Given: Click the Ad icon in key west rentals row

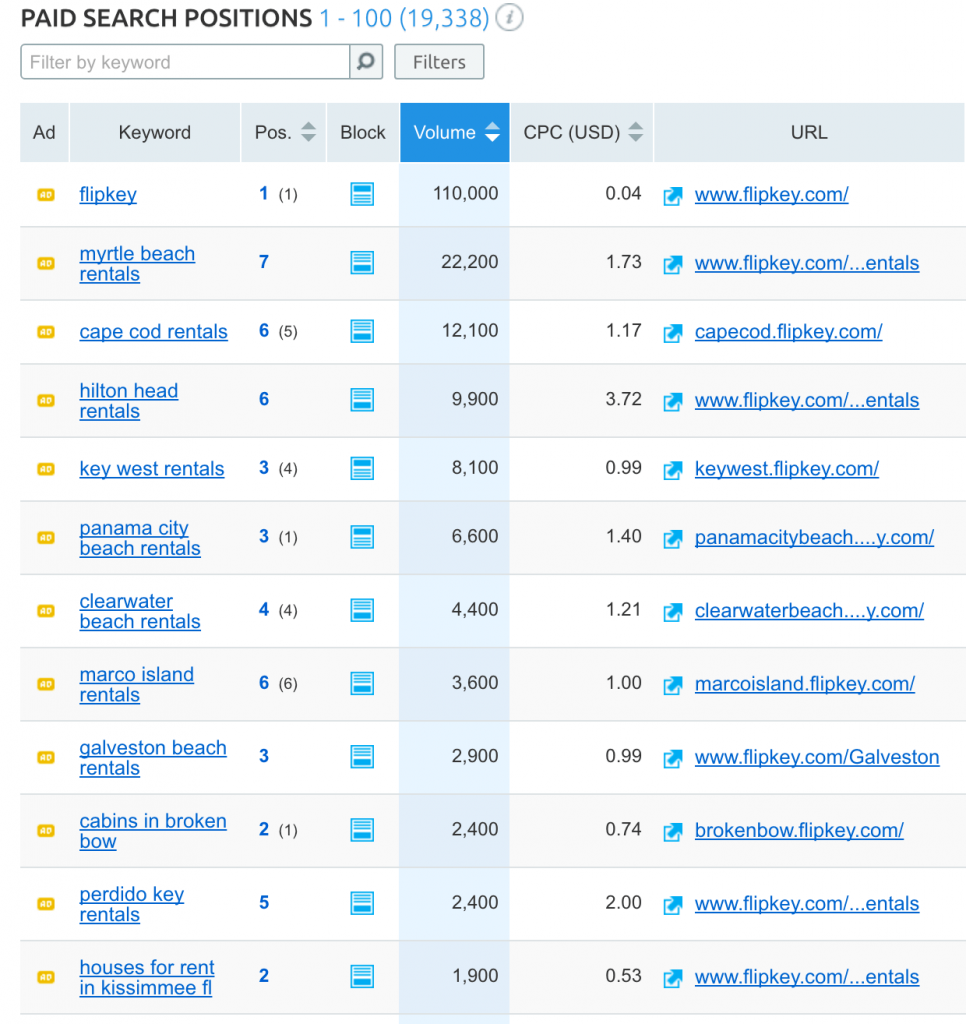Looking at the screenshot, I should point(46,469).
